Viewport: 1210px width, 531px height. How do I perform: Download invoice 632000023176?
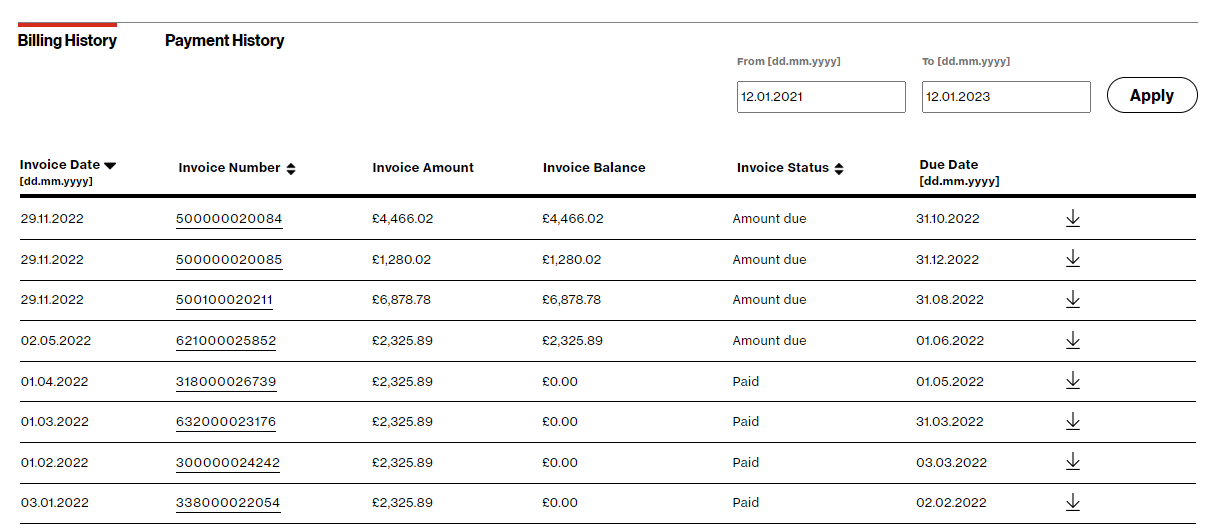tap(1073, 421)
